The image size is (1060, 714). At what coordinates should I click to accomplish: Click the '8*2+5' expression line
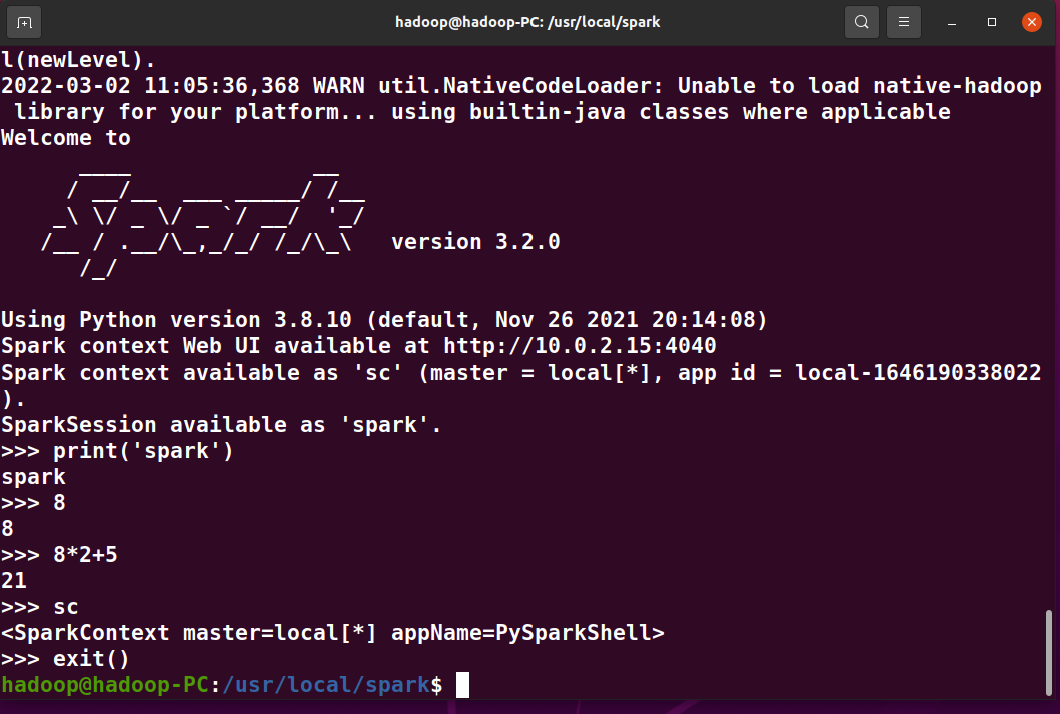click(x=59, y=554)
